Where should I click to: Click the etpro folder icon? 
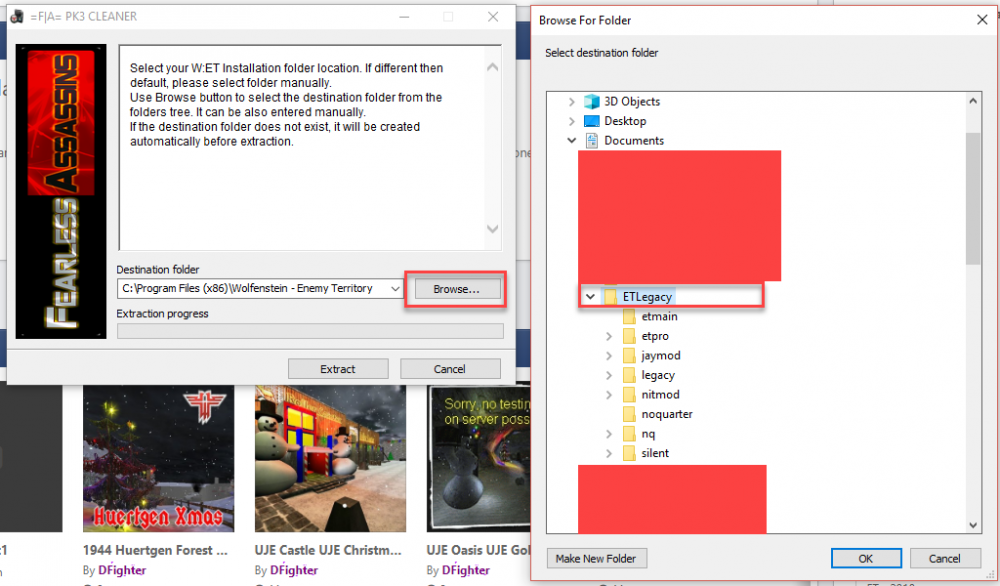pyautogui.click(x=629, y=336)
